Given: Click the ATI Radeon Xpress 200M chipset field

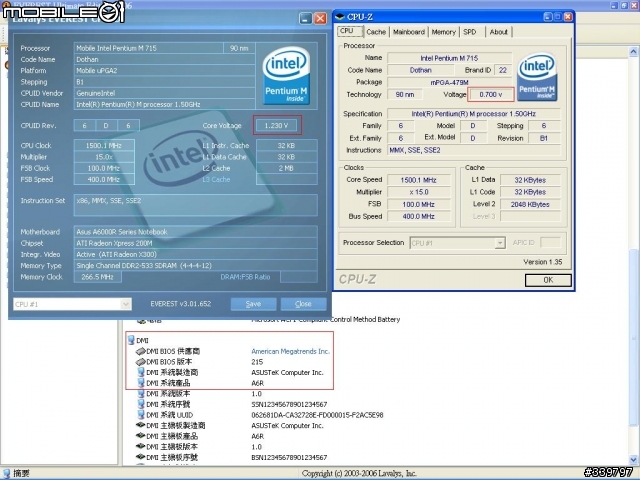Looking at the screenshot, I should pyautogui.click(x=196, y=243).
